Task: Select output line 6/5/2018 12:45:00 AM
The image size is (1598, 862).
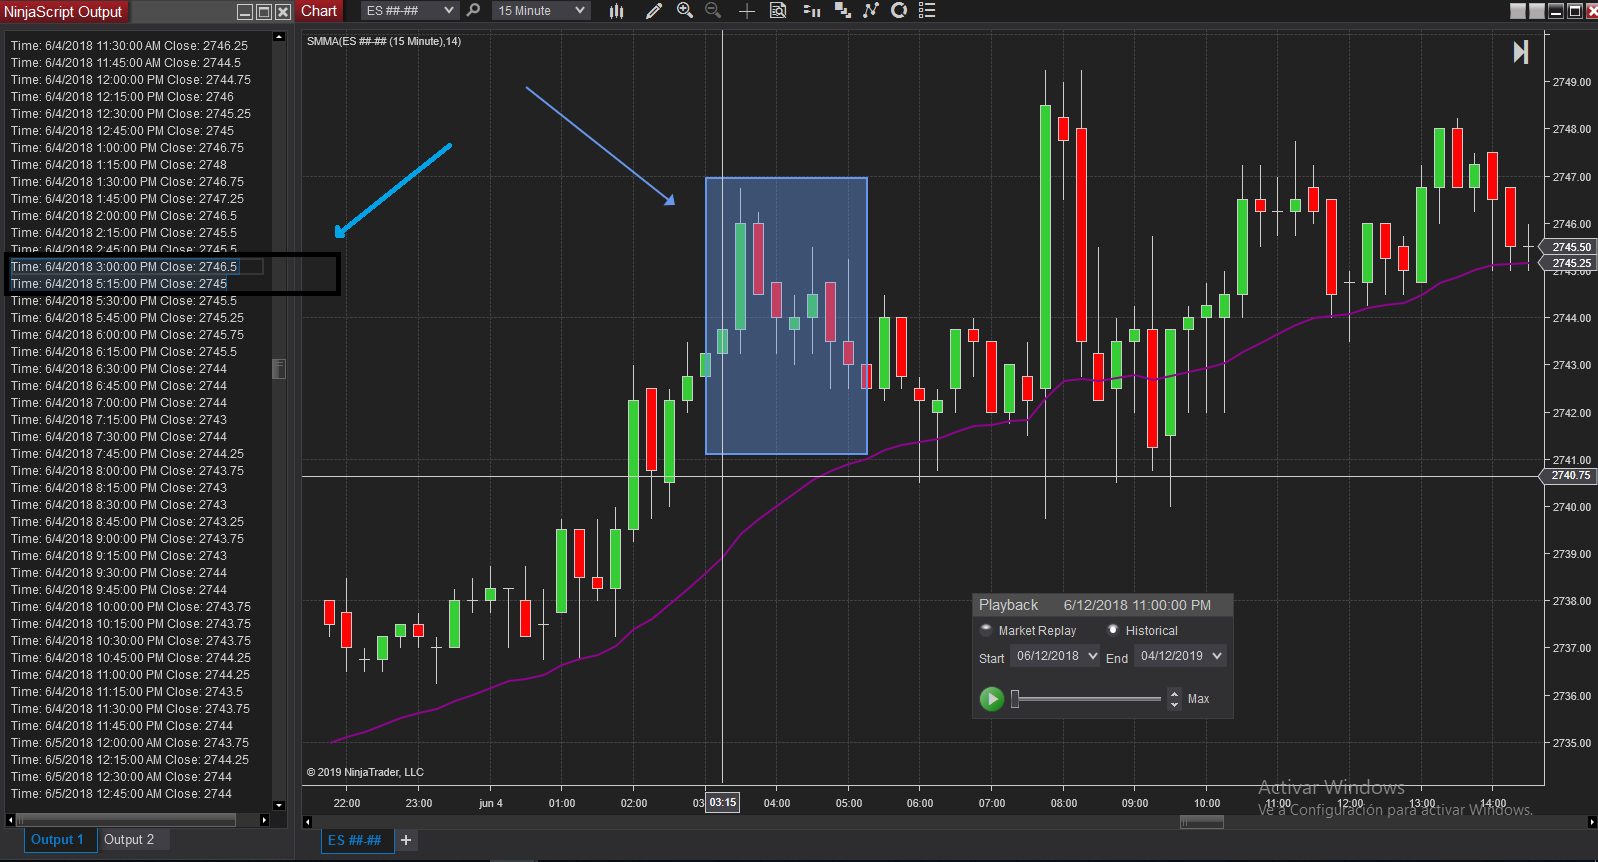Action: [121, 794]
